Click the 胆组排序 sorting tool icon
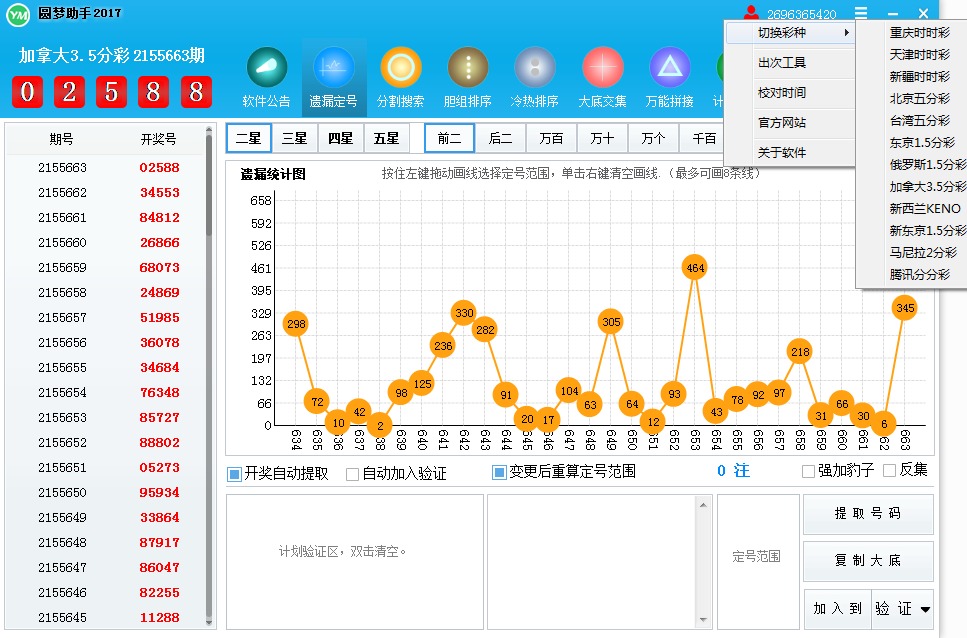The height and width of the screenshot is (638, 967). [467, 75]
